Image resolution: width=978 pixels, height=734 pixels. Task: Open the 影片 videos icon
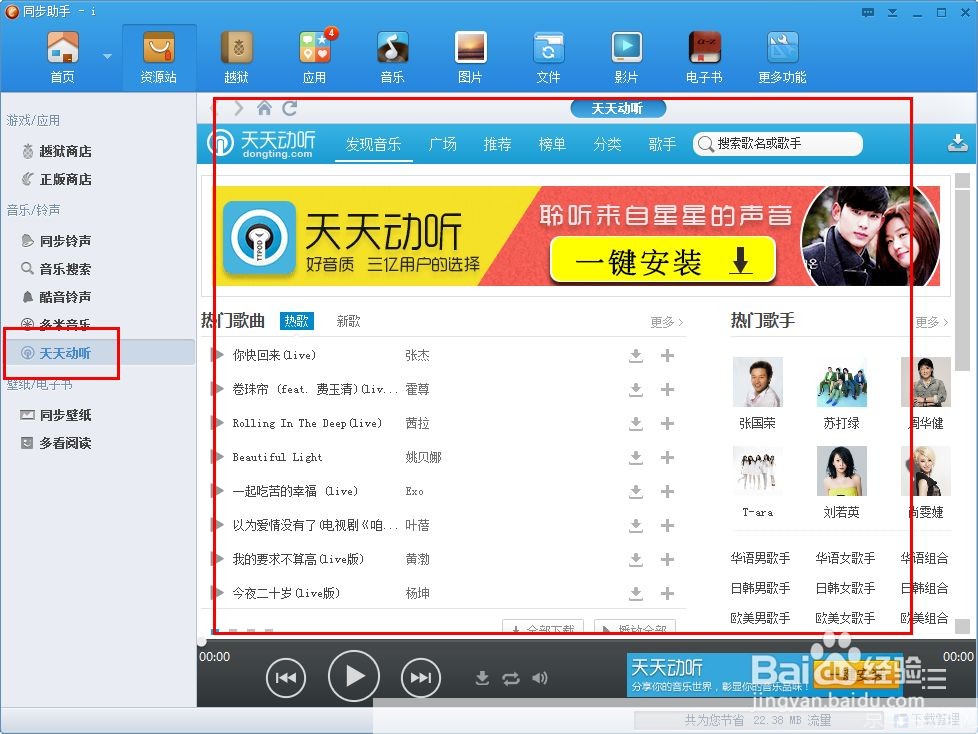pos(626,57)
